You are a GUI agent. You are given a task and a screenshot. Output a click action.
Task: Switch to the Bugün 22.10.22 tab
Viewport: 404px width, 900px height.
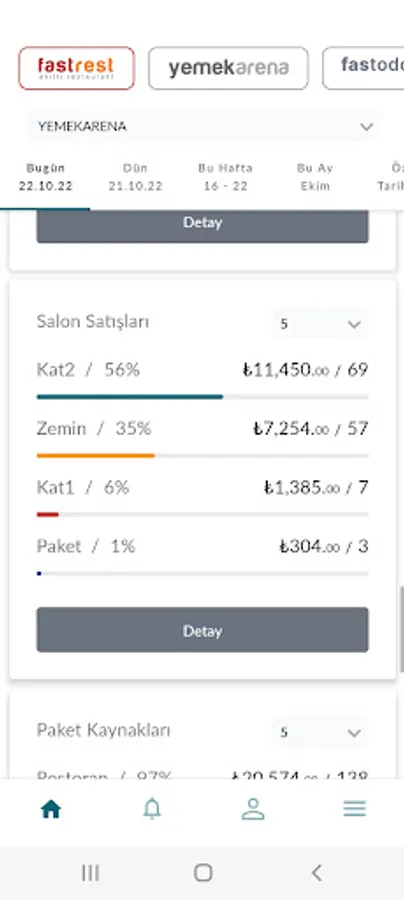[45, 177]
